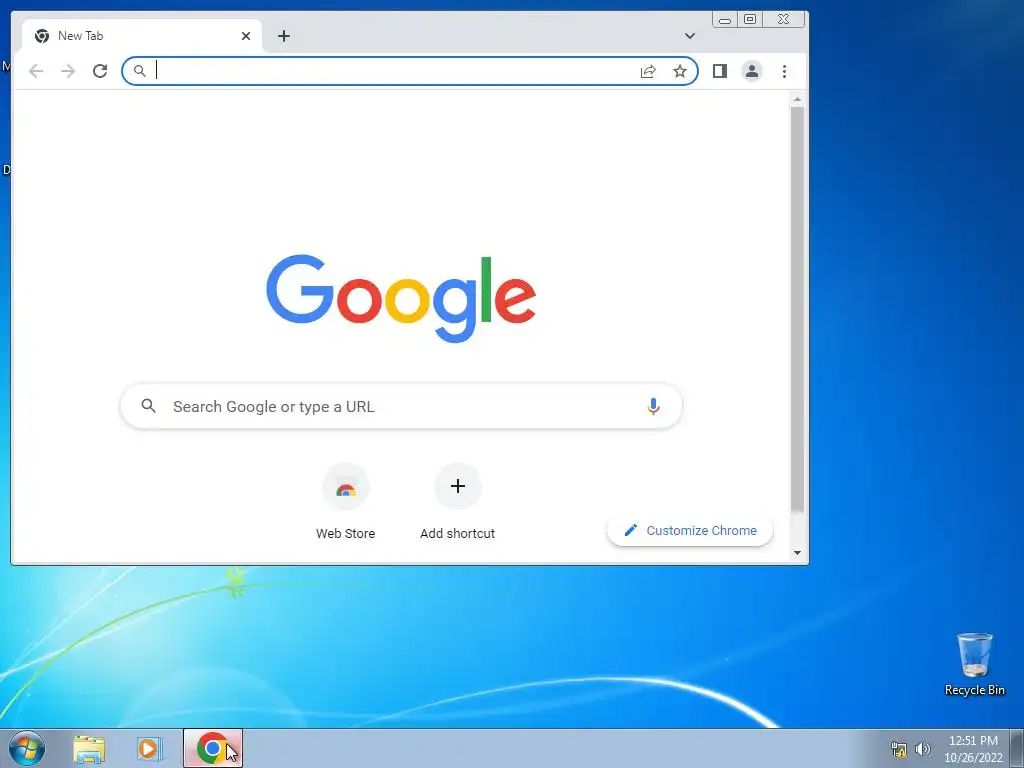Minimize the Chrome window
The image size is (1024, 768).
pyautogui.click(x=725, y=20)
